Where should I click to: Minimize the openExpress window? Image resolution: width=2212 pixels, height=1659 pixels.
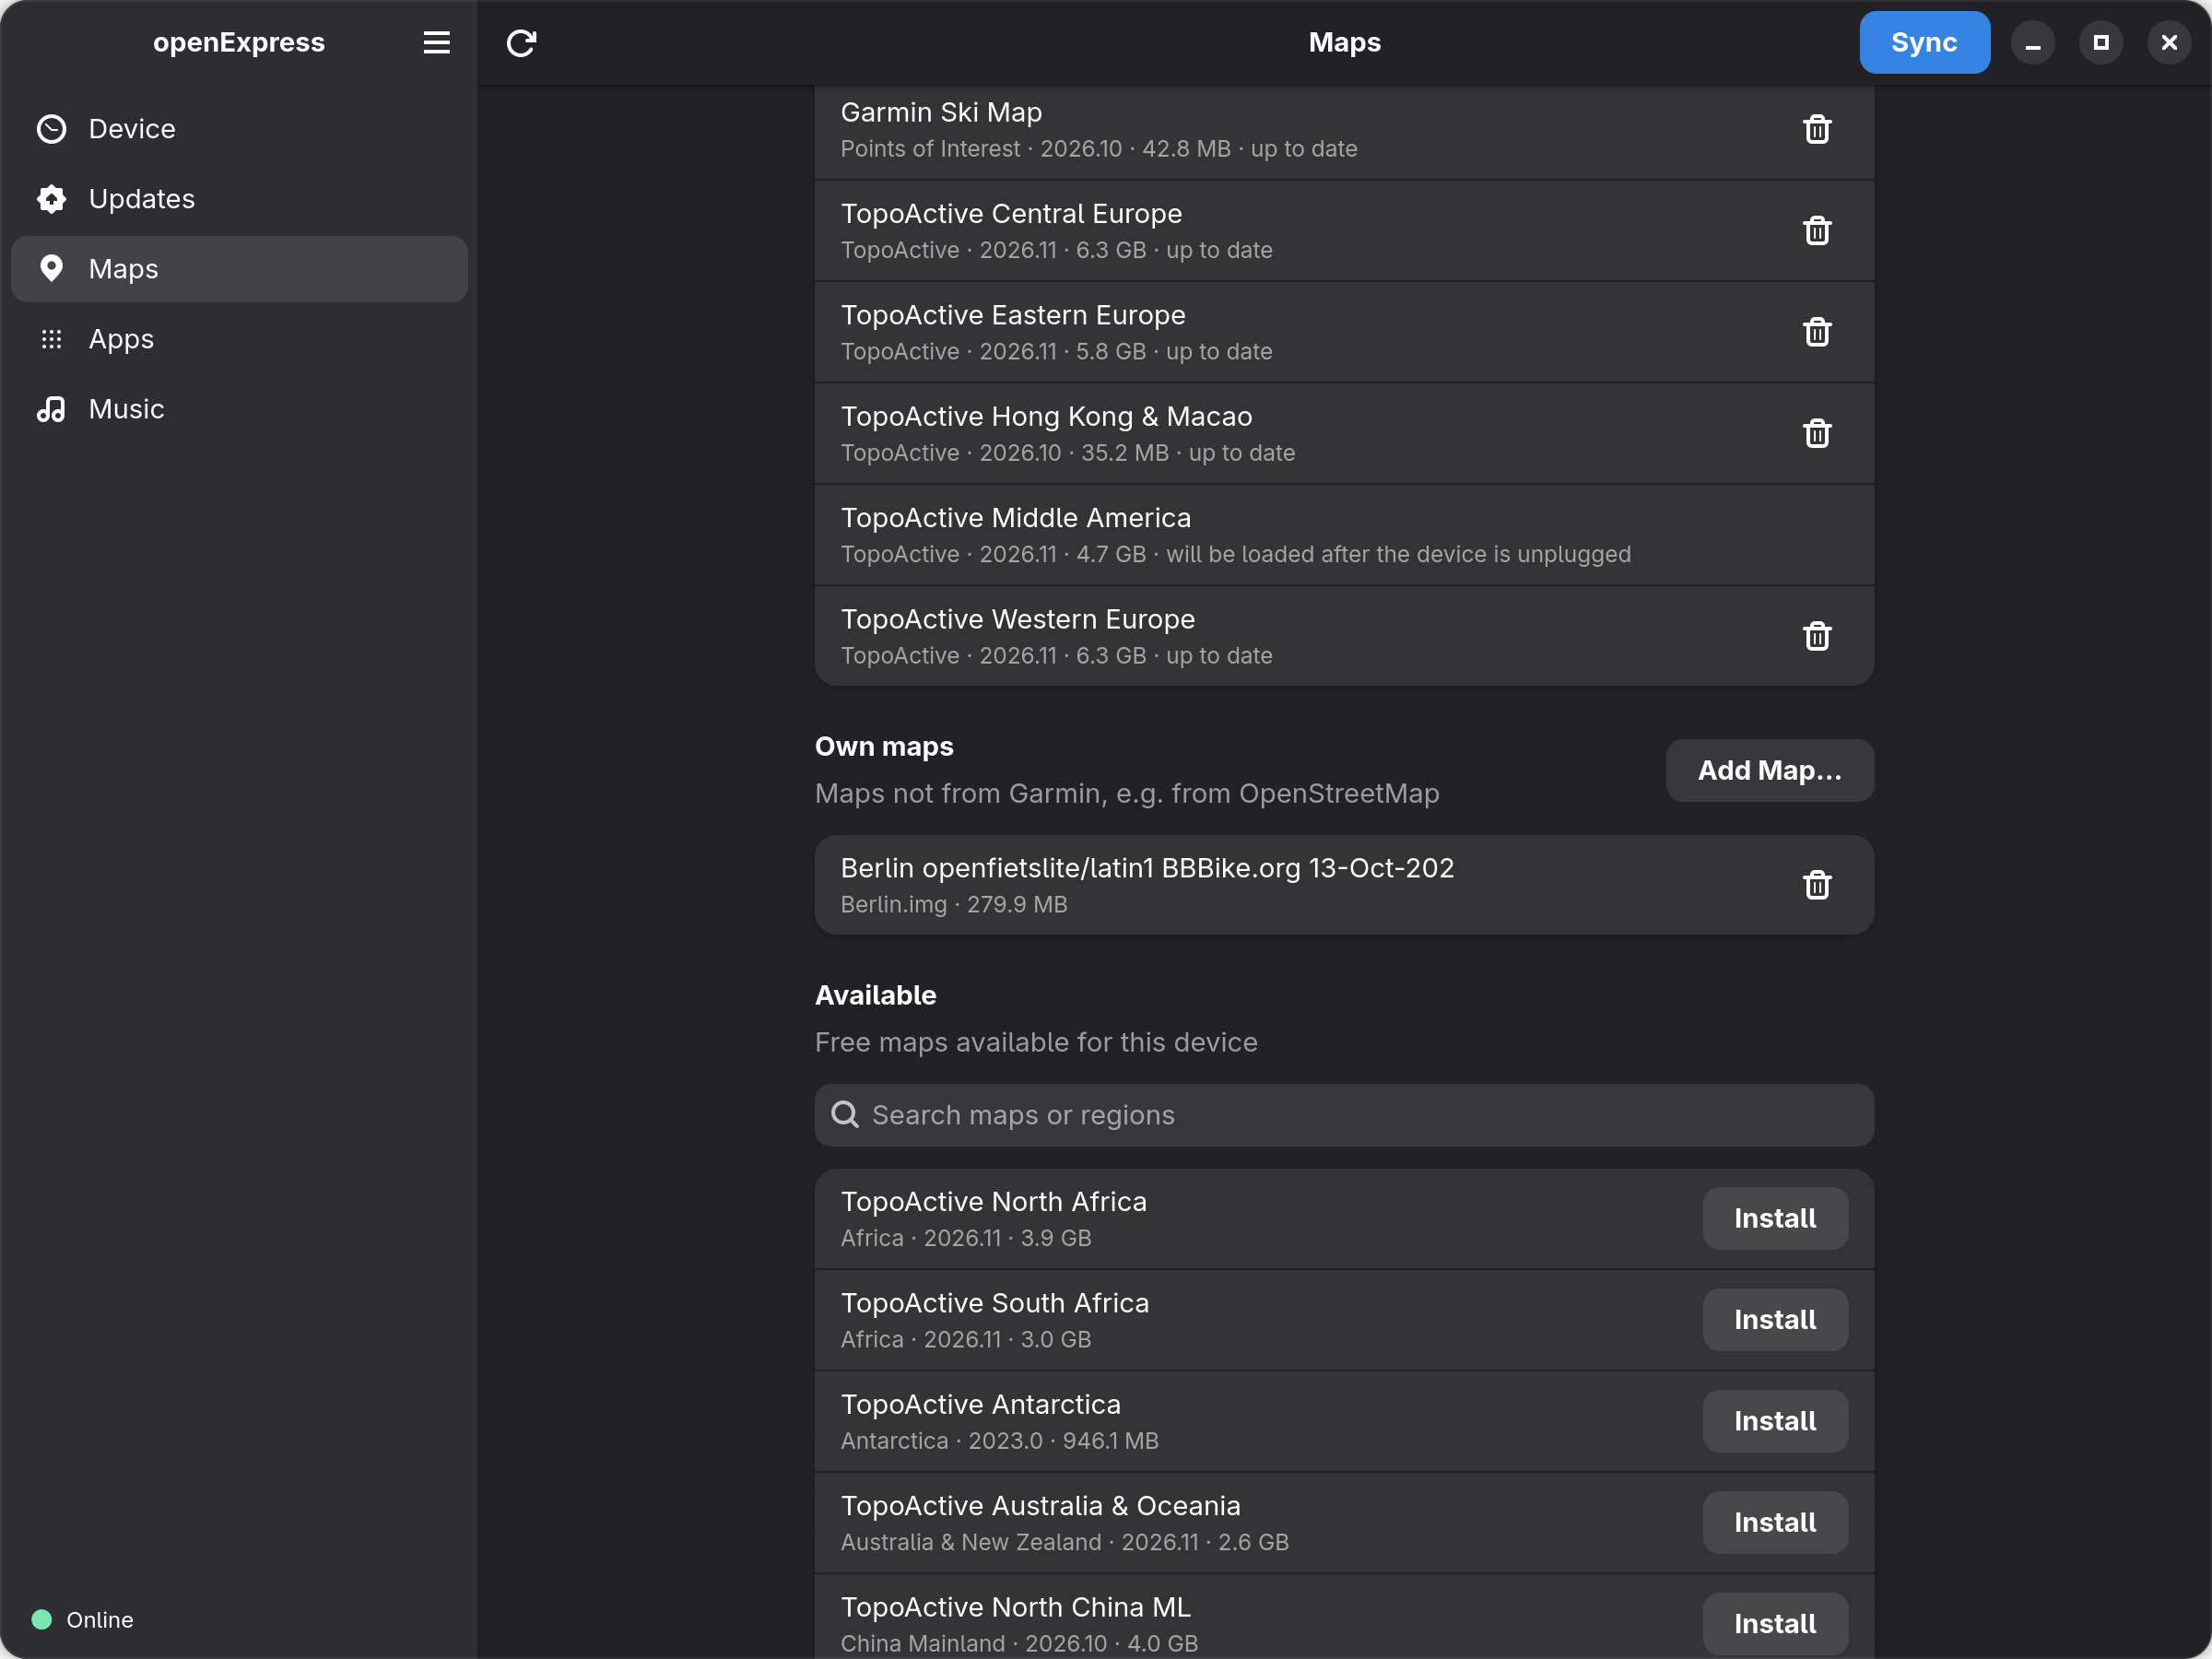click(x=2033, y=43)
